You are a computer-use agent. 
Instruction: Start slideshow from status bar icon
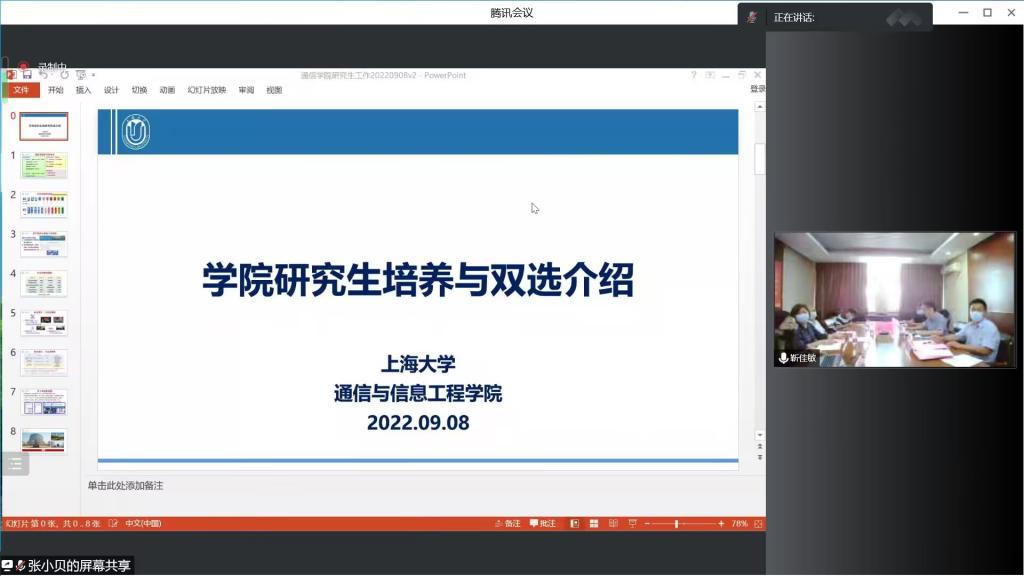(630, 523)
